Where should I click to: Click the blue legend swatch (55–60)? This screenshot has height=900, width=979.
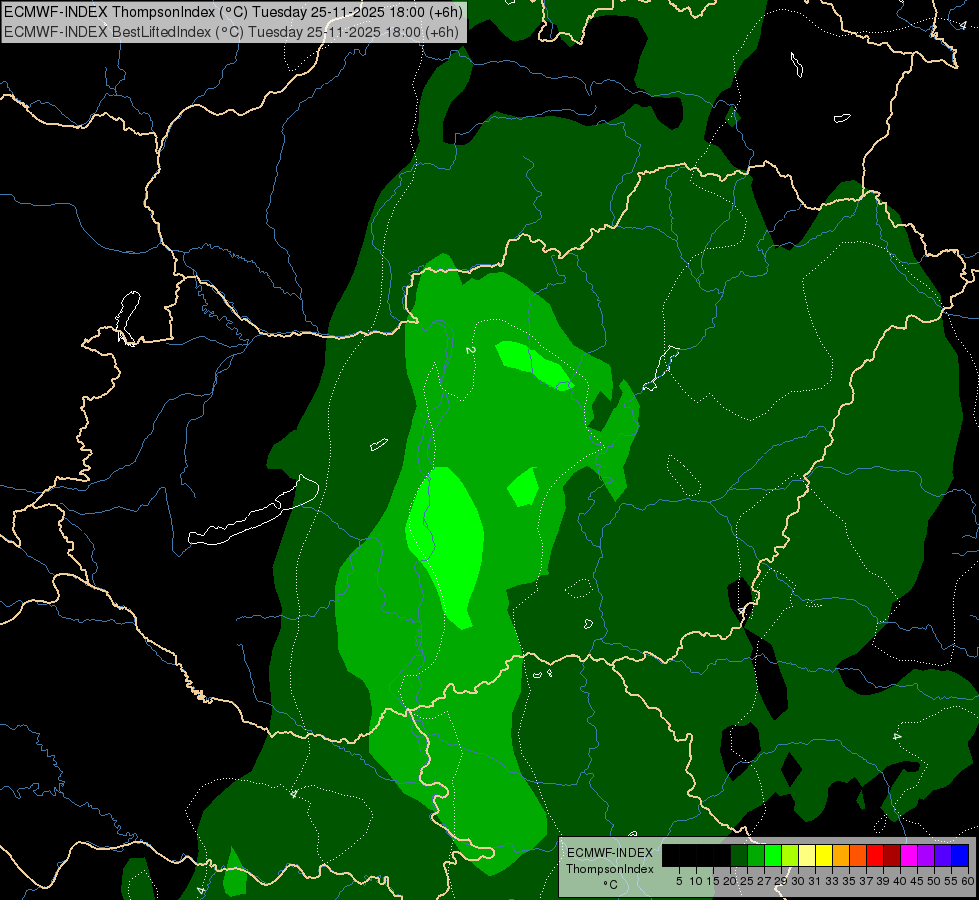[960, 855]
